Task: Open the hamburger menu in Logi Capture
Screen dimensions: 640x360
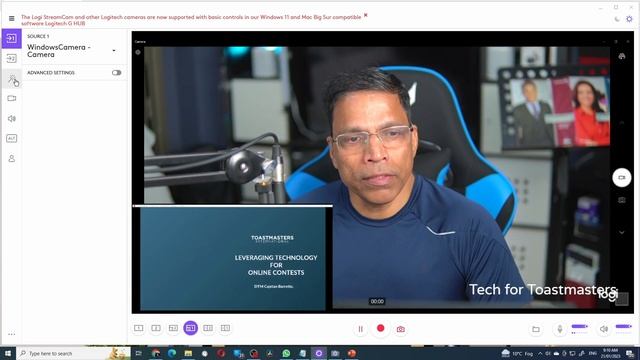Action: 11,18
